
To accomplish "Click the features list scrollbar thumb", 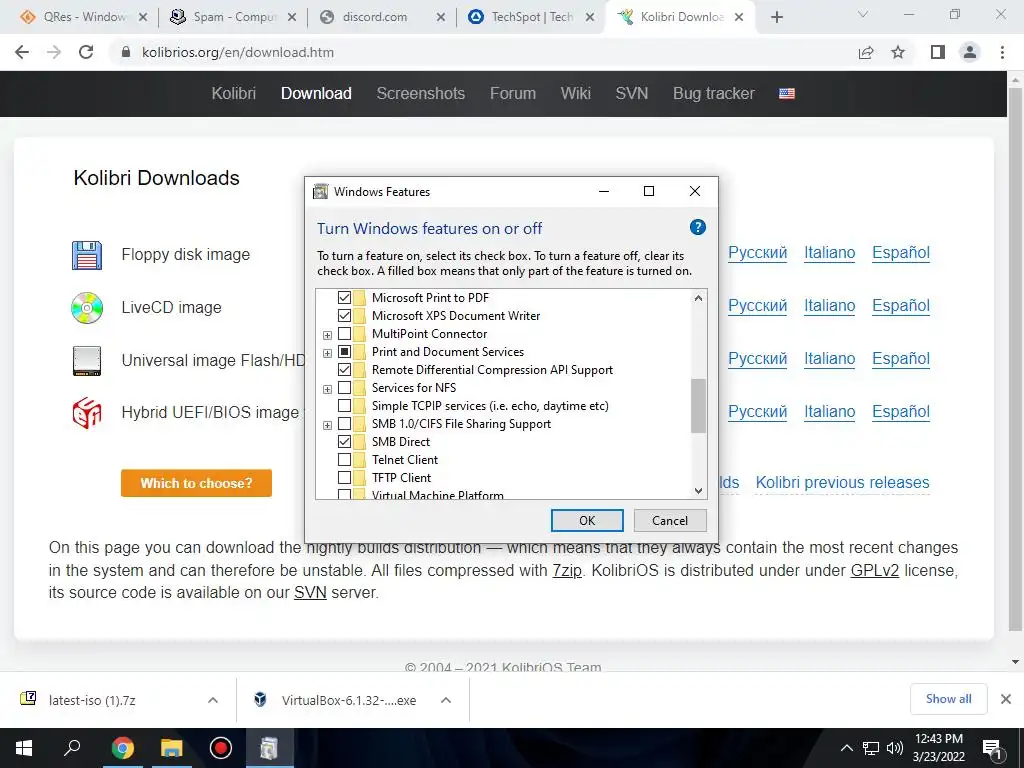I will tap(698, 406).
